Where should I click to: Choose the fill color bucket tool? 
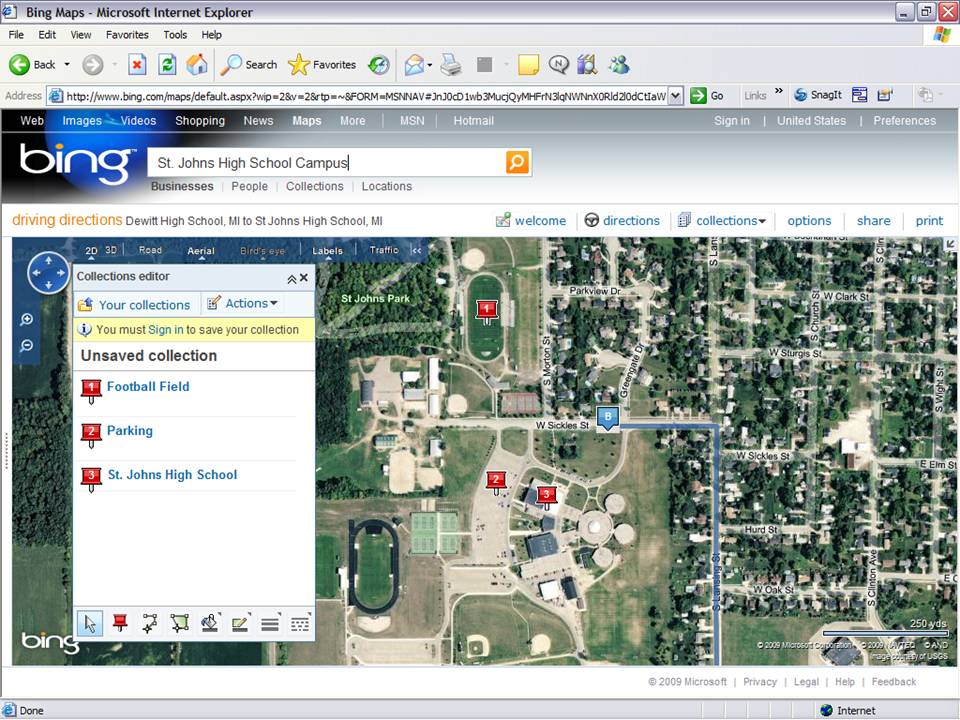(x=210, y=624)
